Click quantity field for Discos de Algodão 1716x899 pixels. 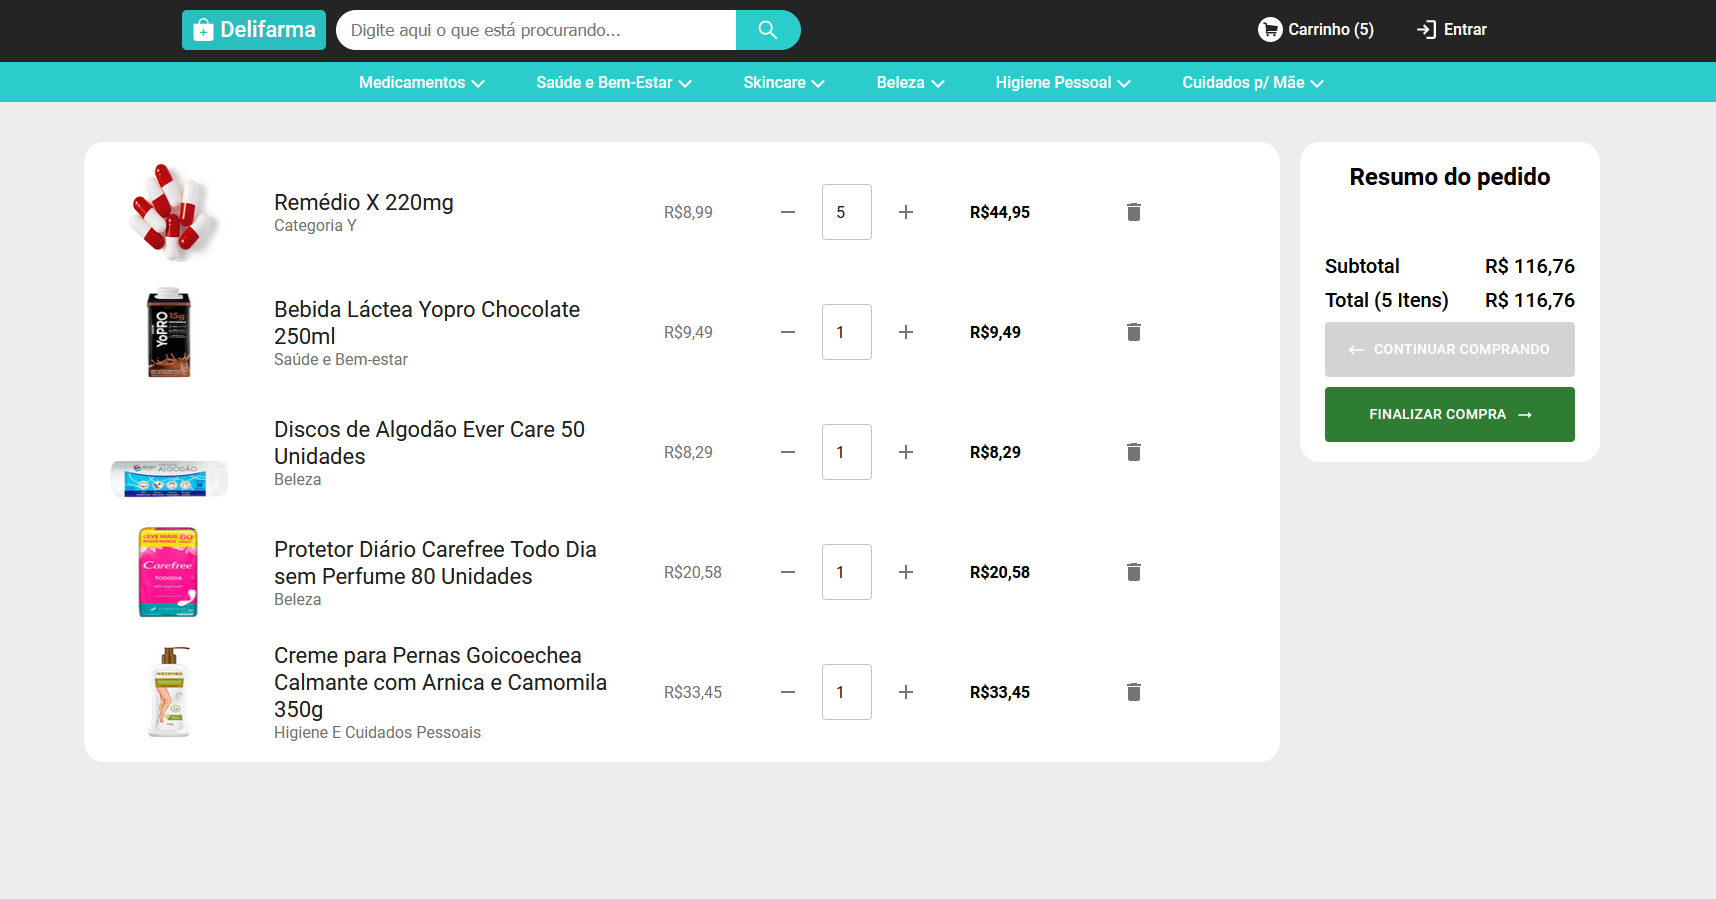pos(847,452)
